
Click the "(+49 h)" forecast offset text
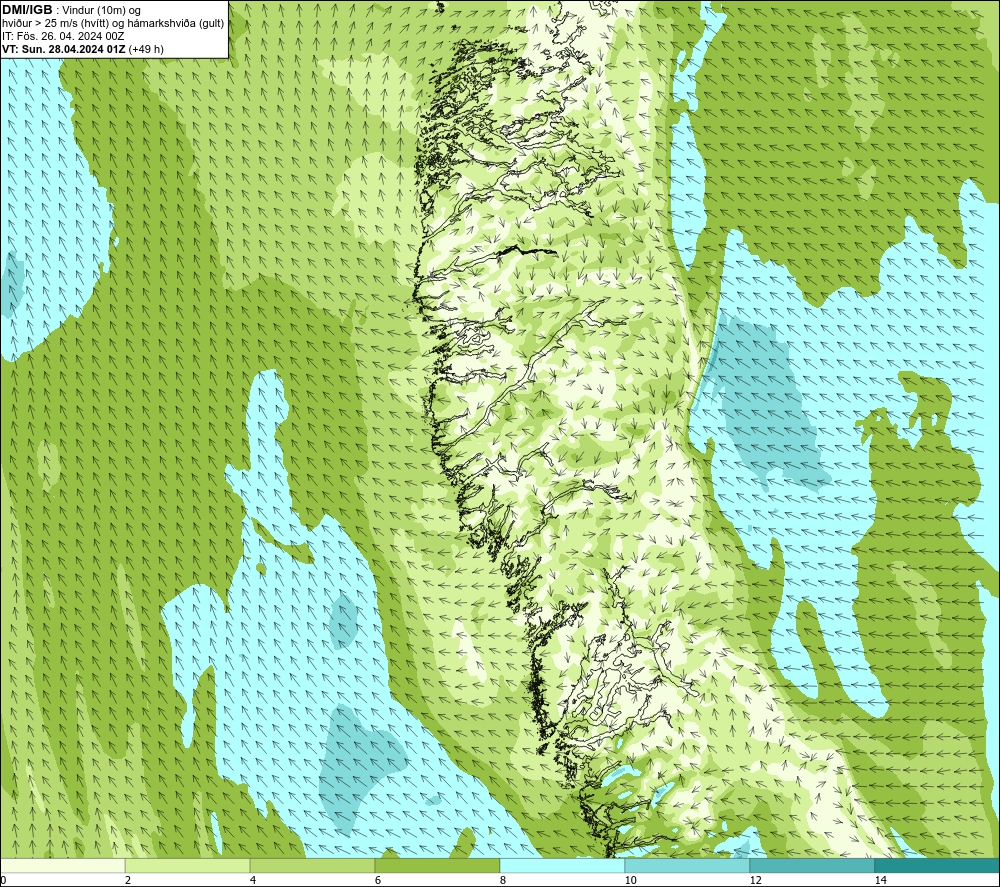(x=146, y=49)
